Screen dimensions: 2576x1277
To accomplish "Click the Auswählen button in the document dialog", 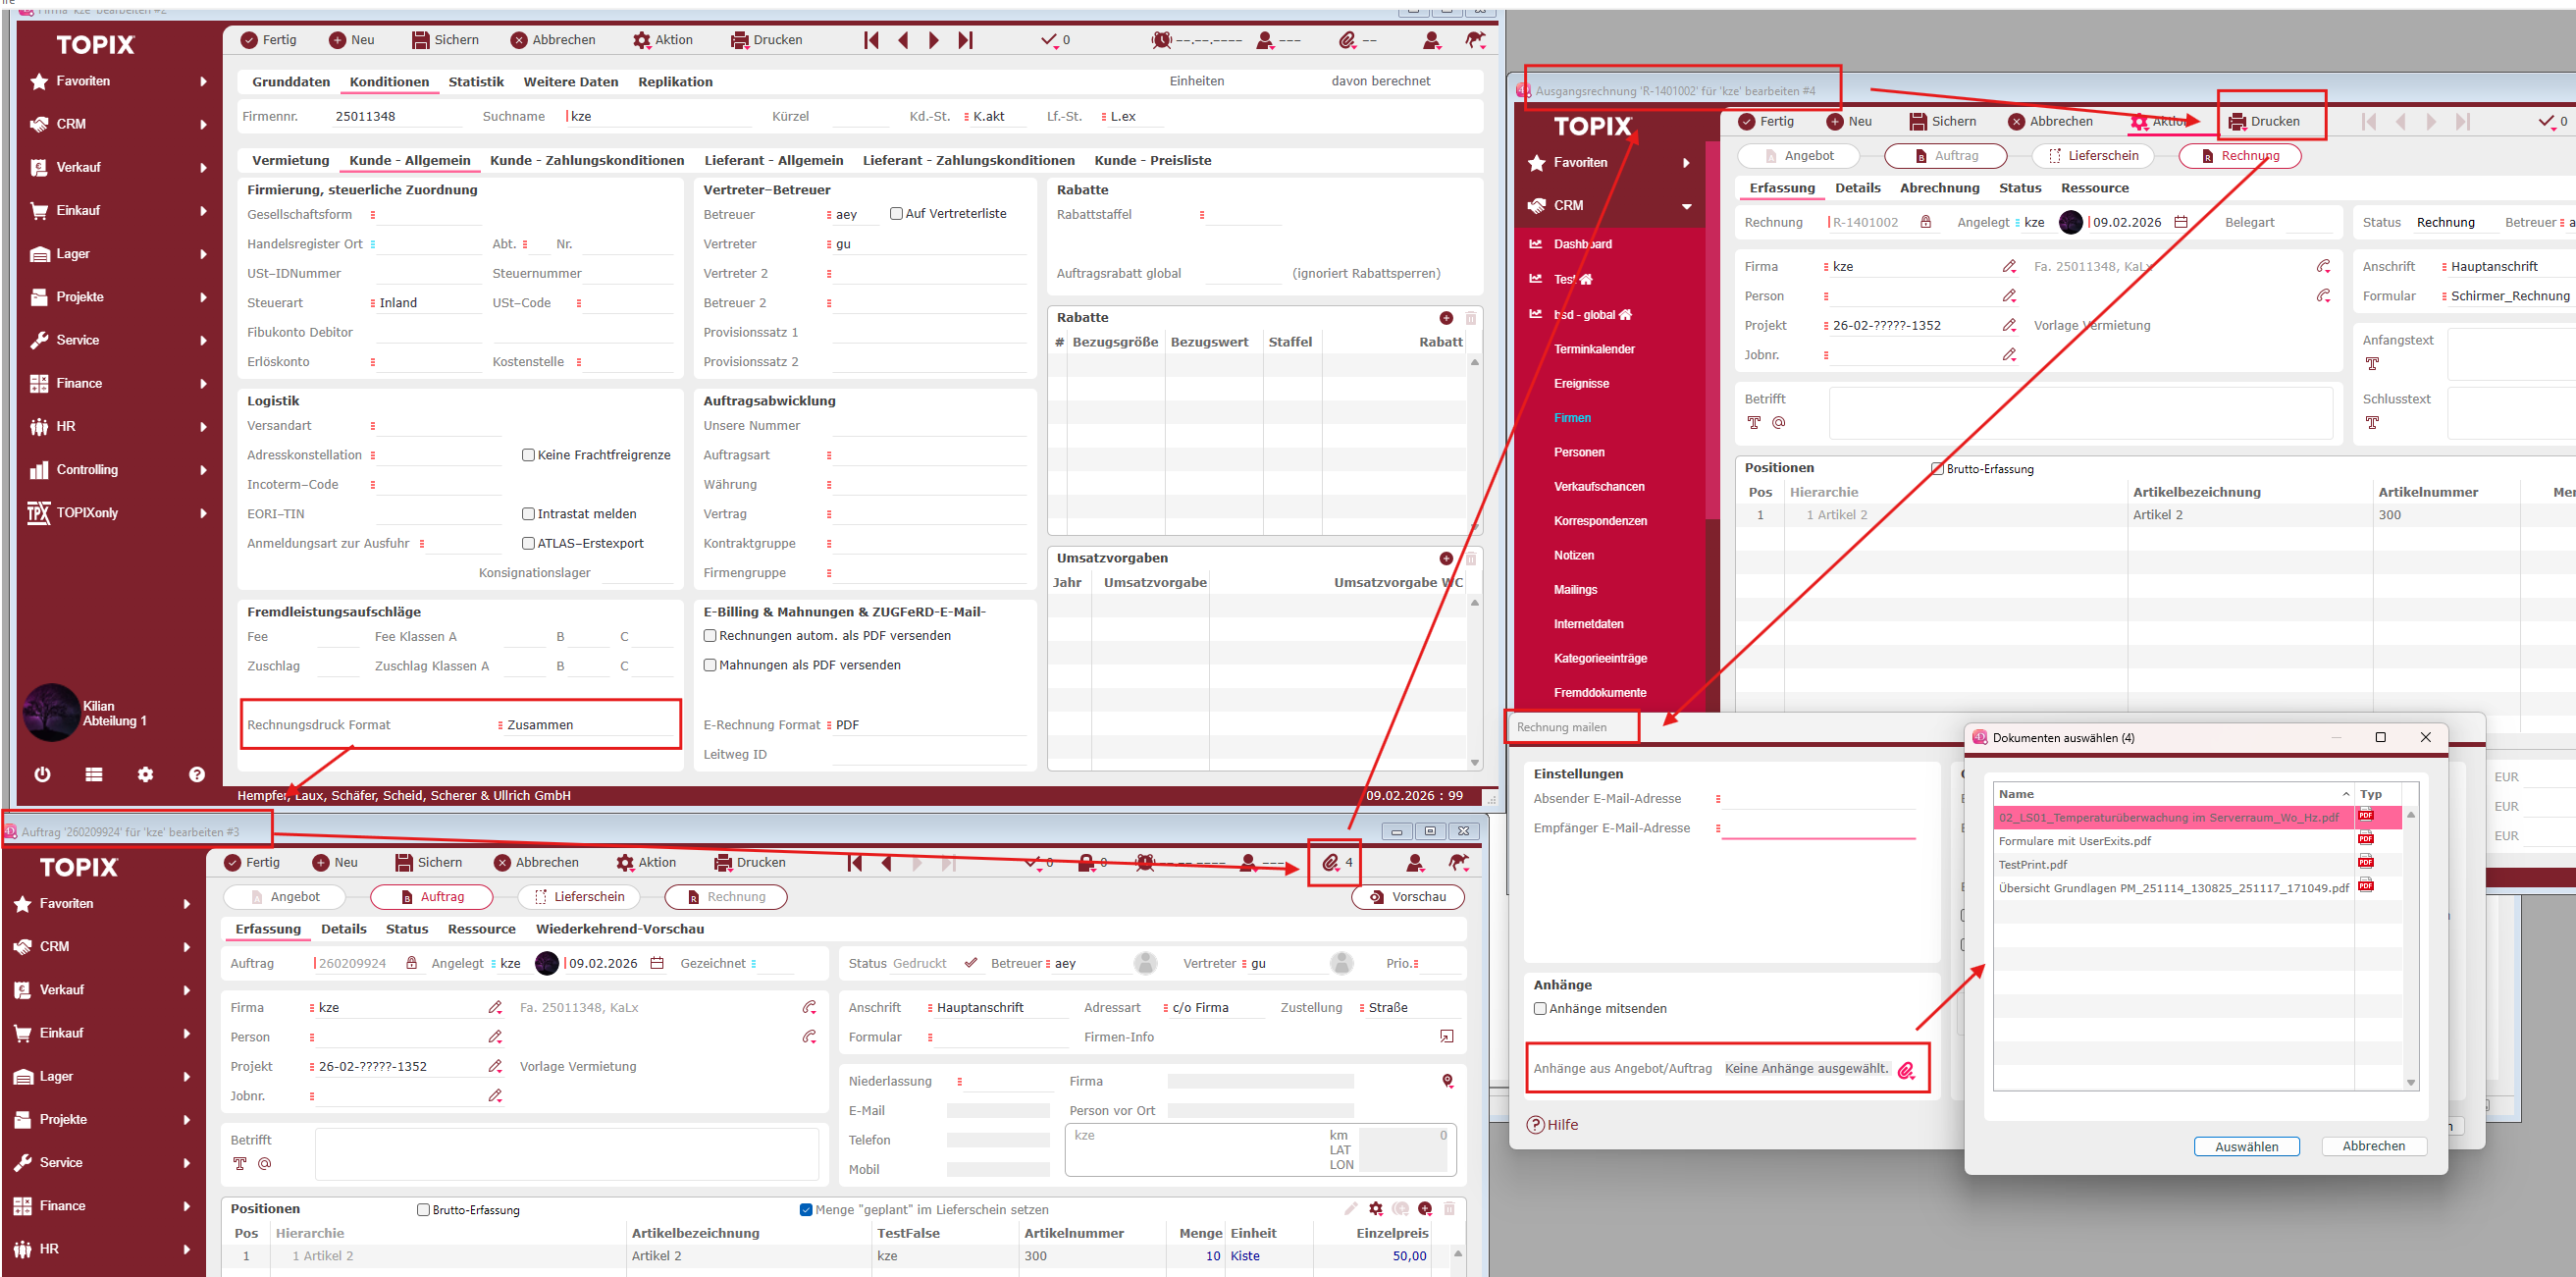I will [x=2247, y=1147].
